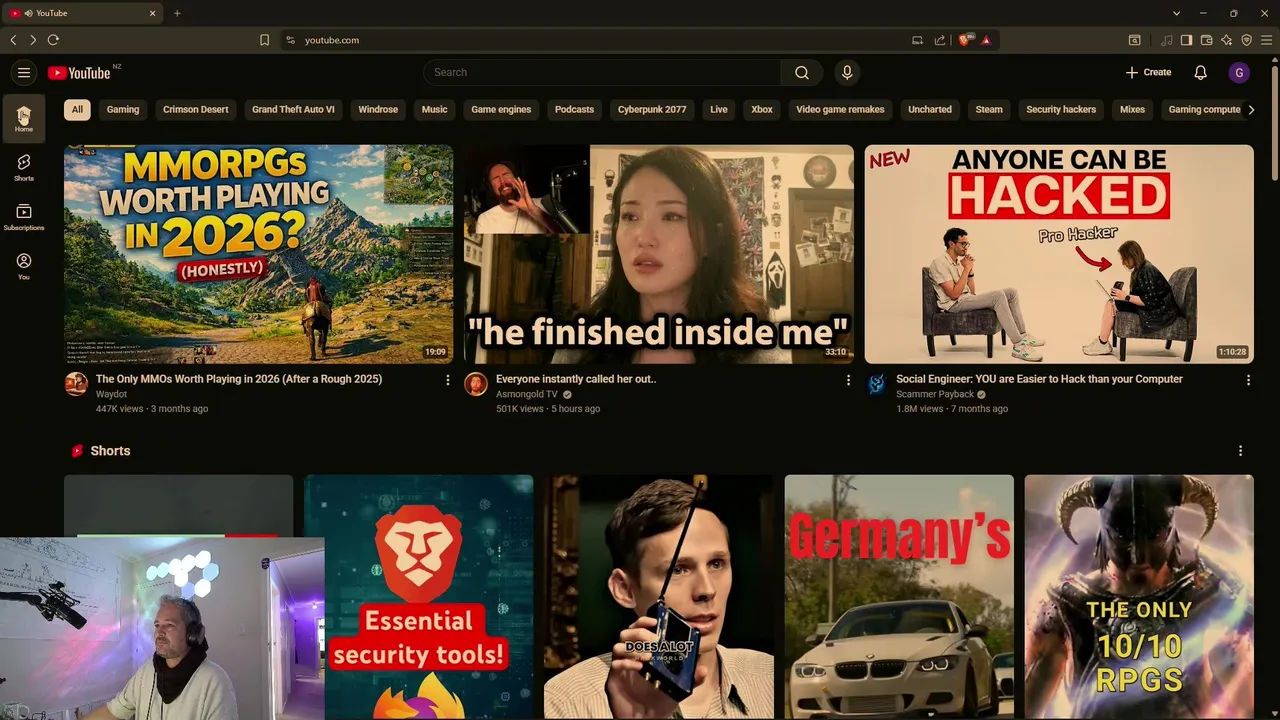Open options for Social Engineer video
This screenshot has height=720, width=1280.
coord(1248,380)
